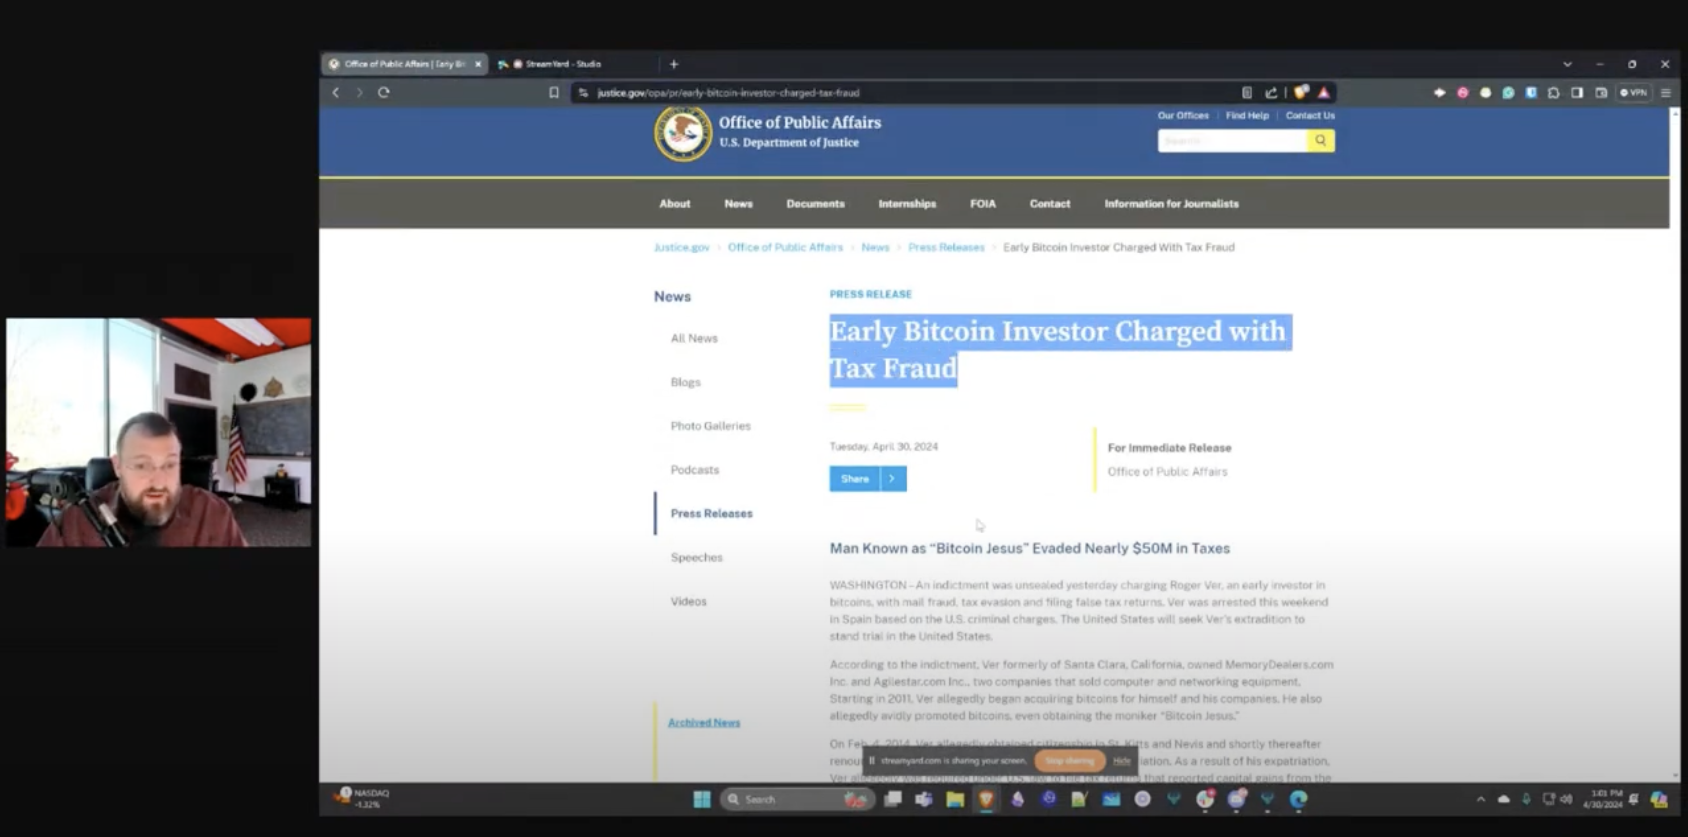Open the Documents menu

(816, 204)
